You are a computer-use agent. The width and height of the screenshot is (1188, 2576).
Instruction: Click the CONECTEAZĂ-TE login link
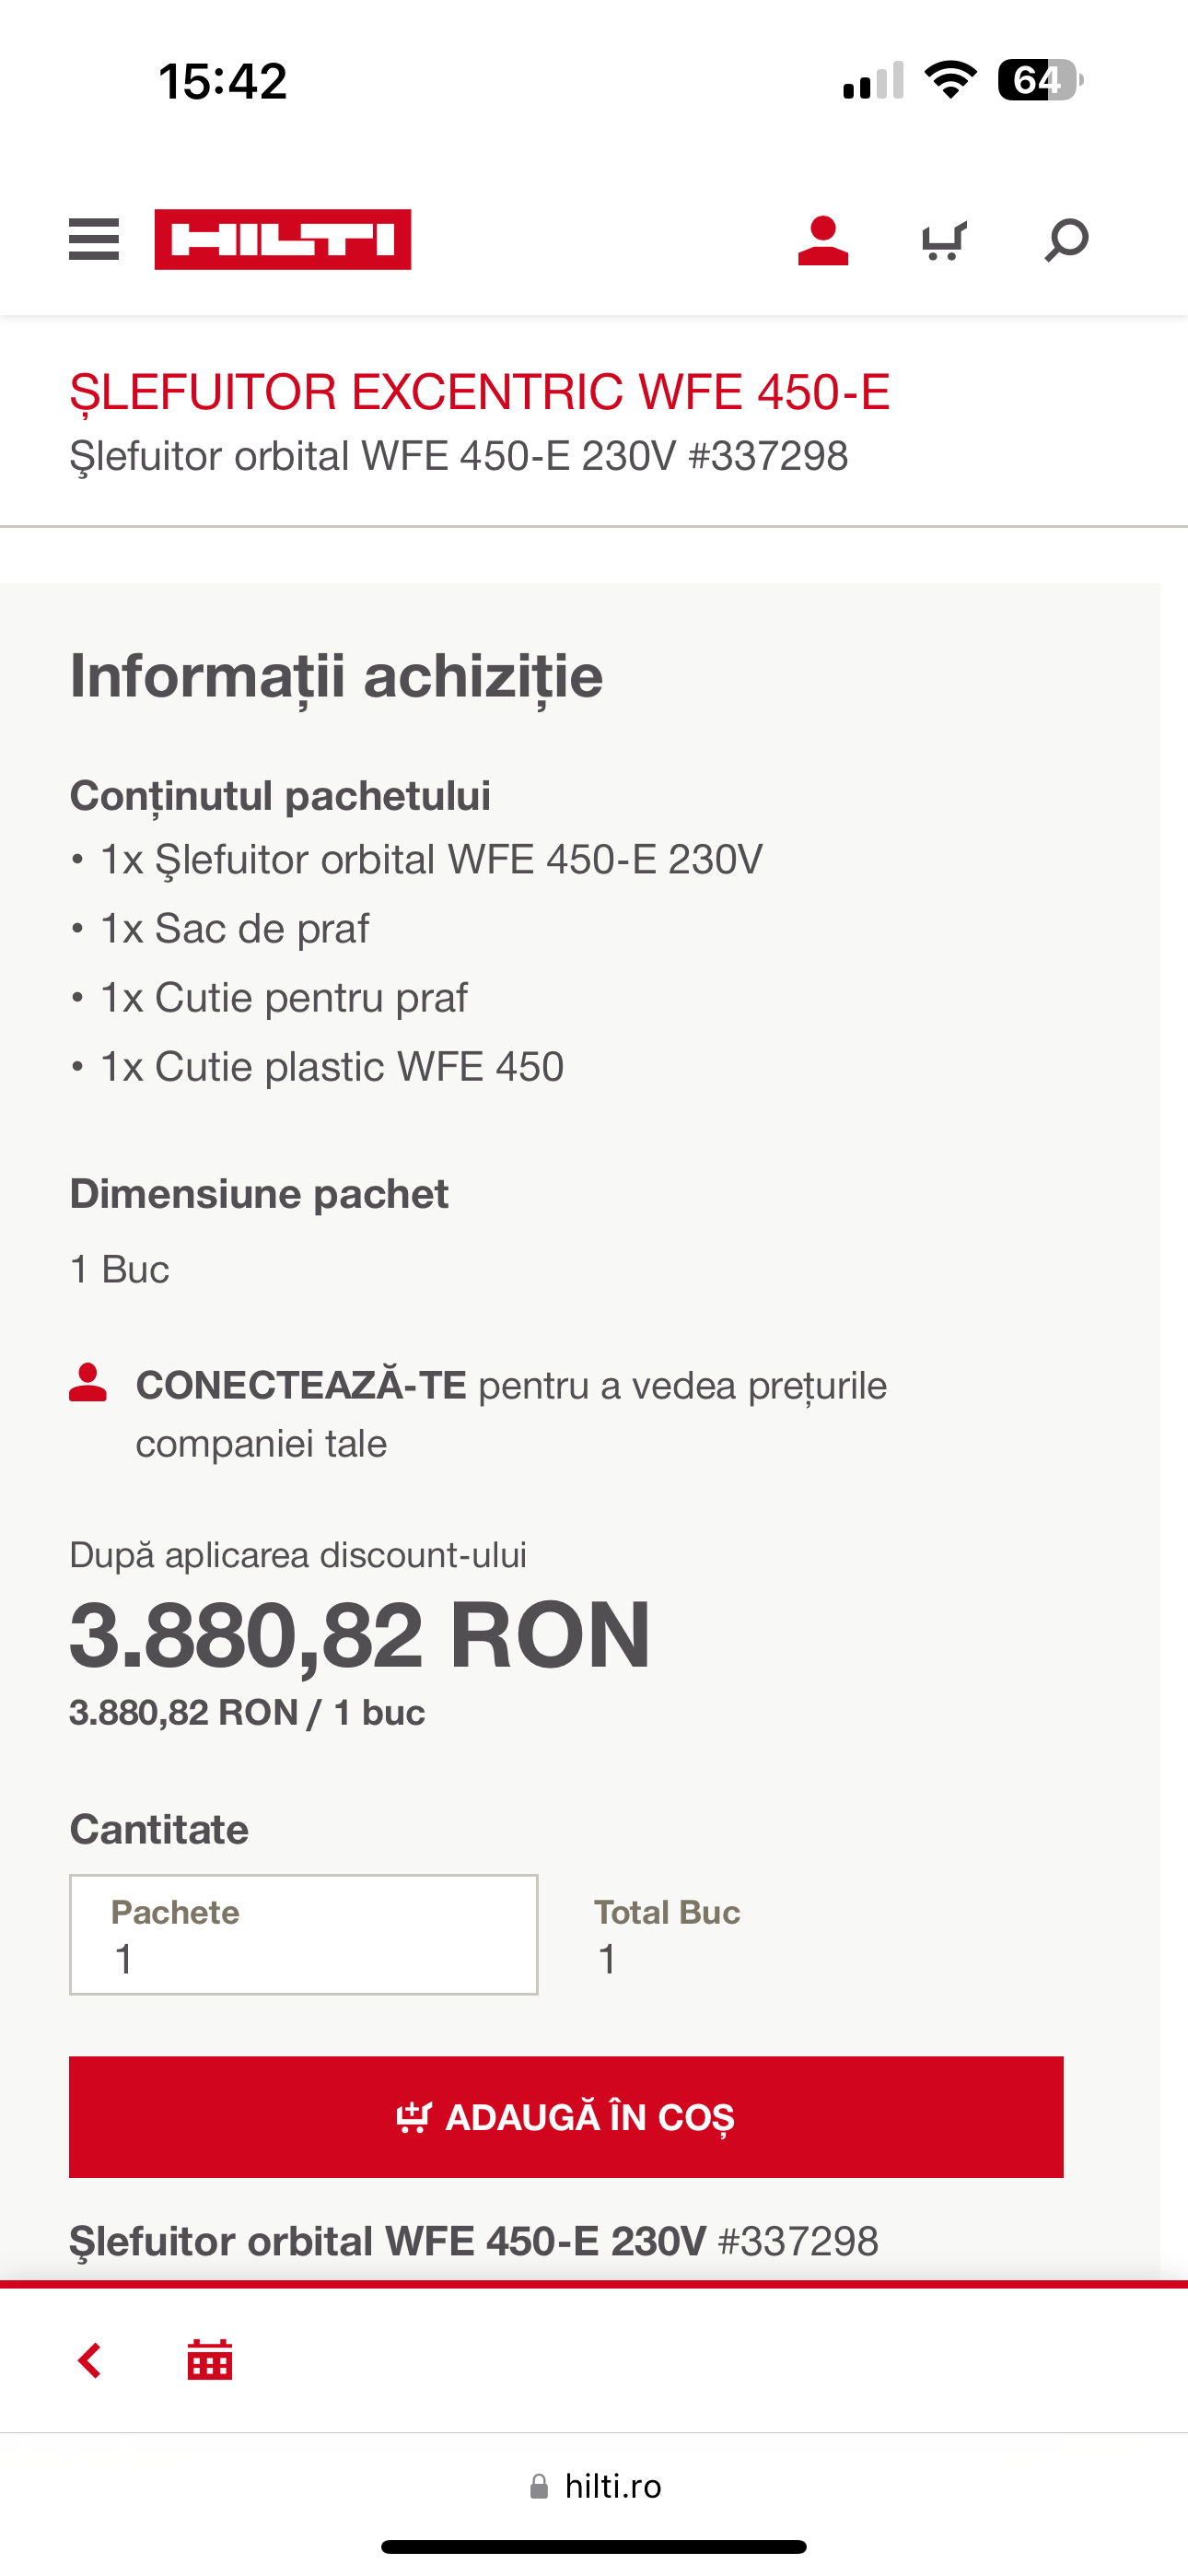click(x=301, y=1386)
